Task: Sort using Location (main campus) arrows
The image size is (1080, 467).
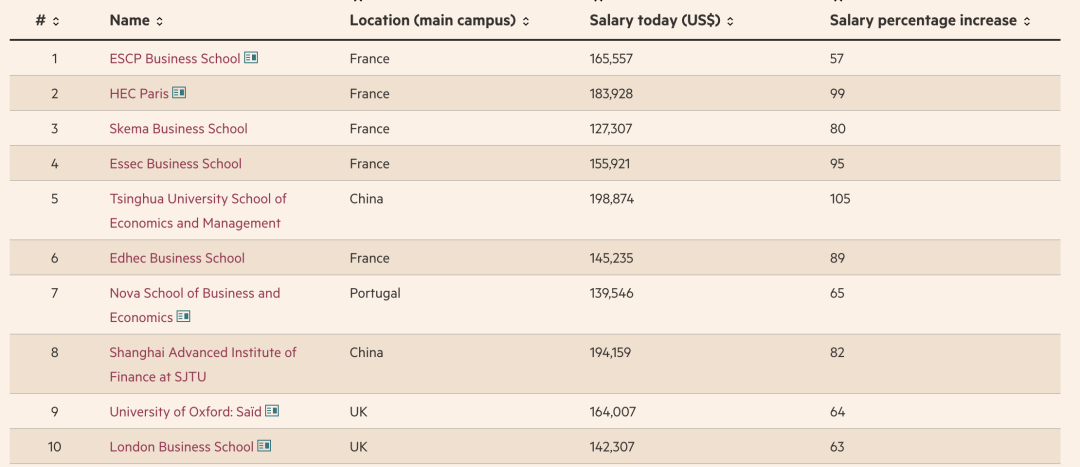Action: pyautogui.click(x=526, y=21)
